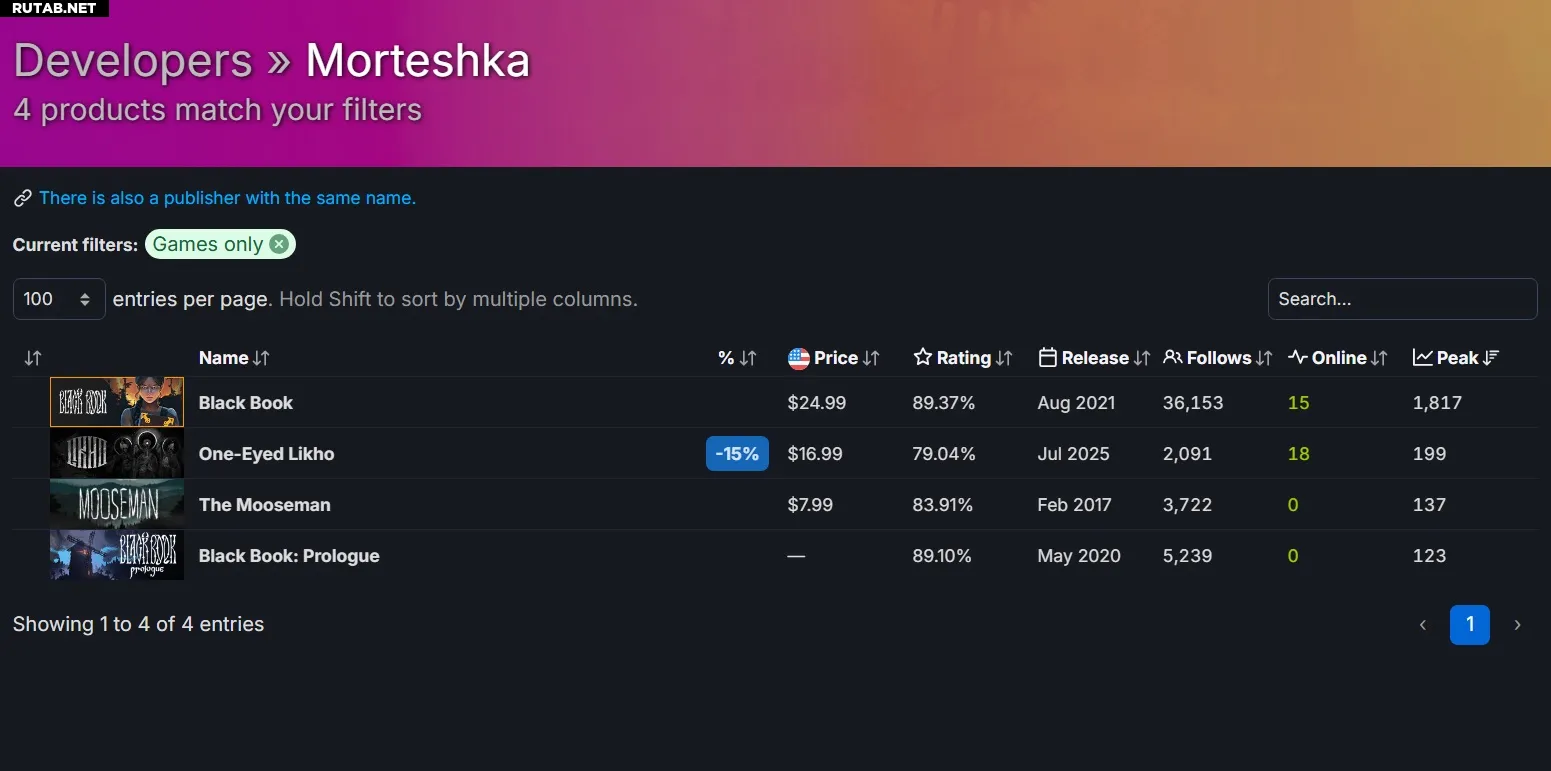Viewport: 1551px width, 771px height.
Task: Sort the table by Follows column
Action: (x=1218, y=358)
